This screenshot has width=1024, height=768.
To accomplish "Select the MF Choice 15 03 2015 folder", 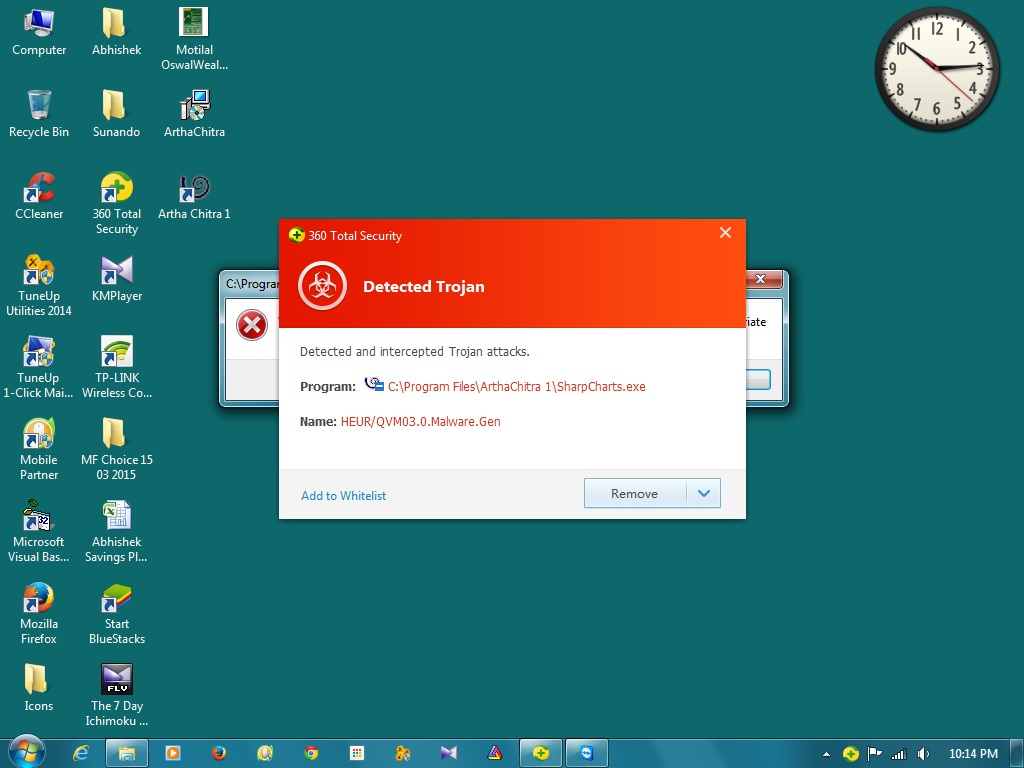I will tap(116, 449).
